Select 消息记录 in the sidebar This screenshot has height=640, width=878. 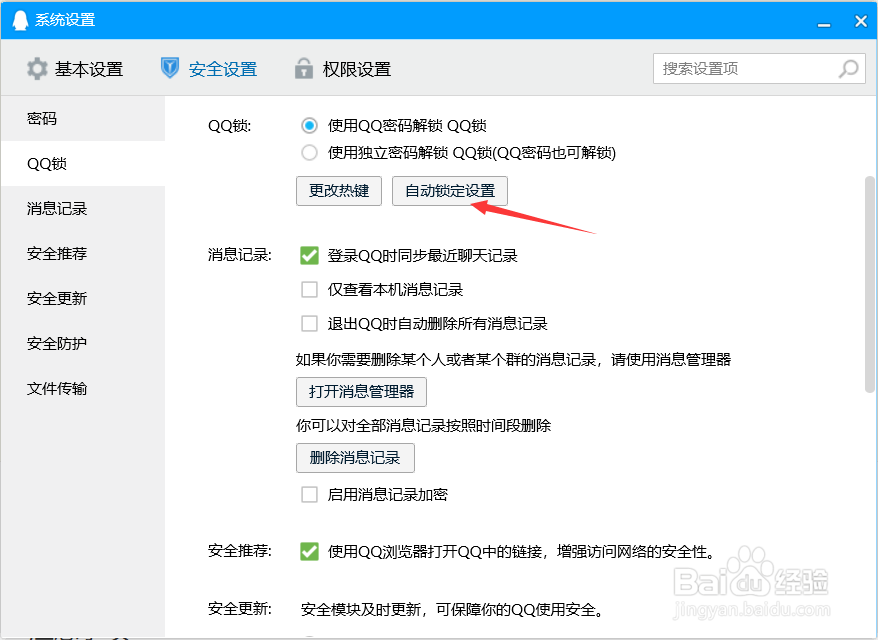point(83,208)
